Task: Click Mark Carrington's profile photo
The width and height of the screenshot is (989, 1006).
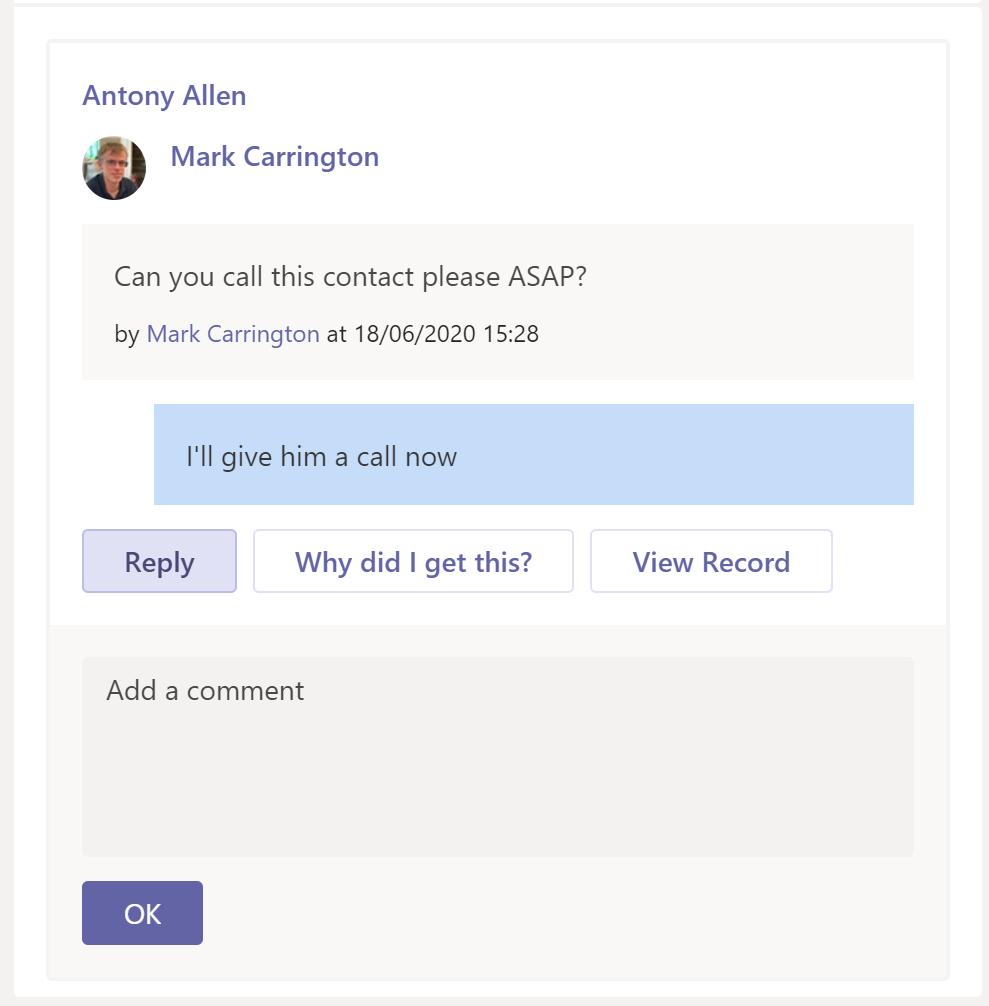Action: coord(114,167)
